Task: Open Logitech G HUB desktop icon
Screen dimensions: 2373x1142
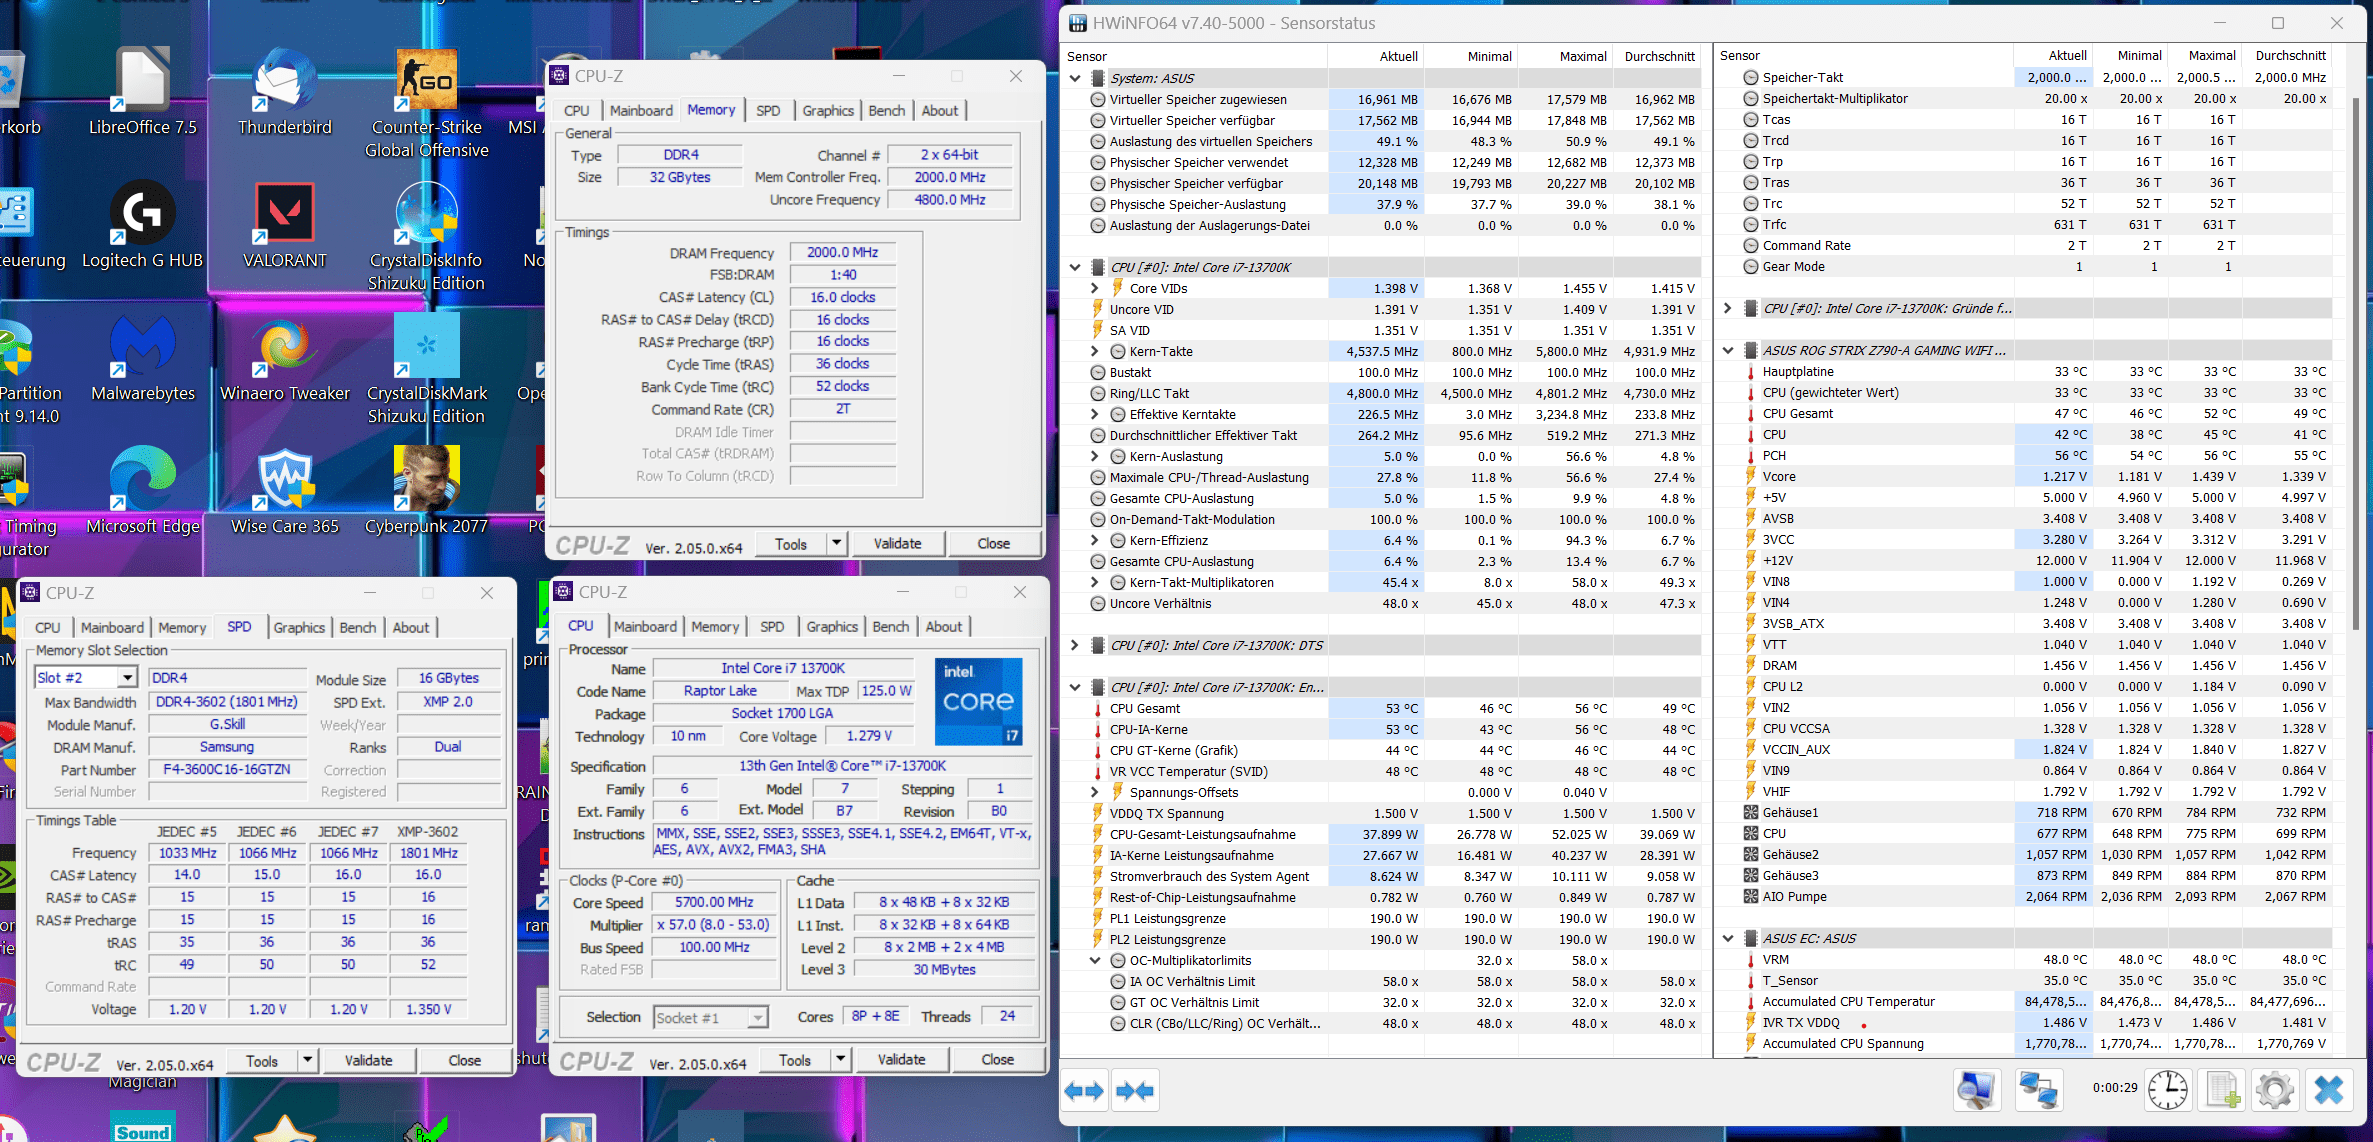Action: (142, 225)
